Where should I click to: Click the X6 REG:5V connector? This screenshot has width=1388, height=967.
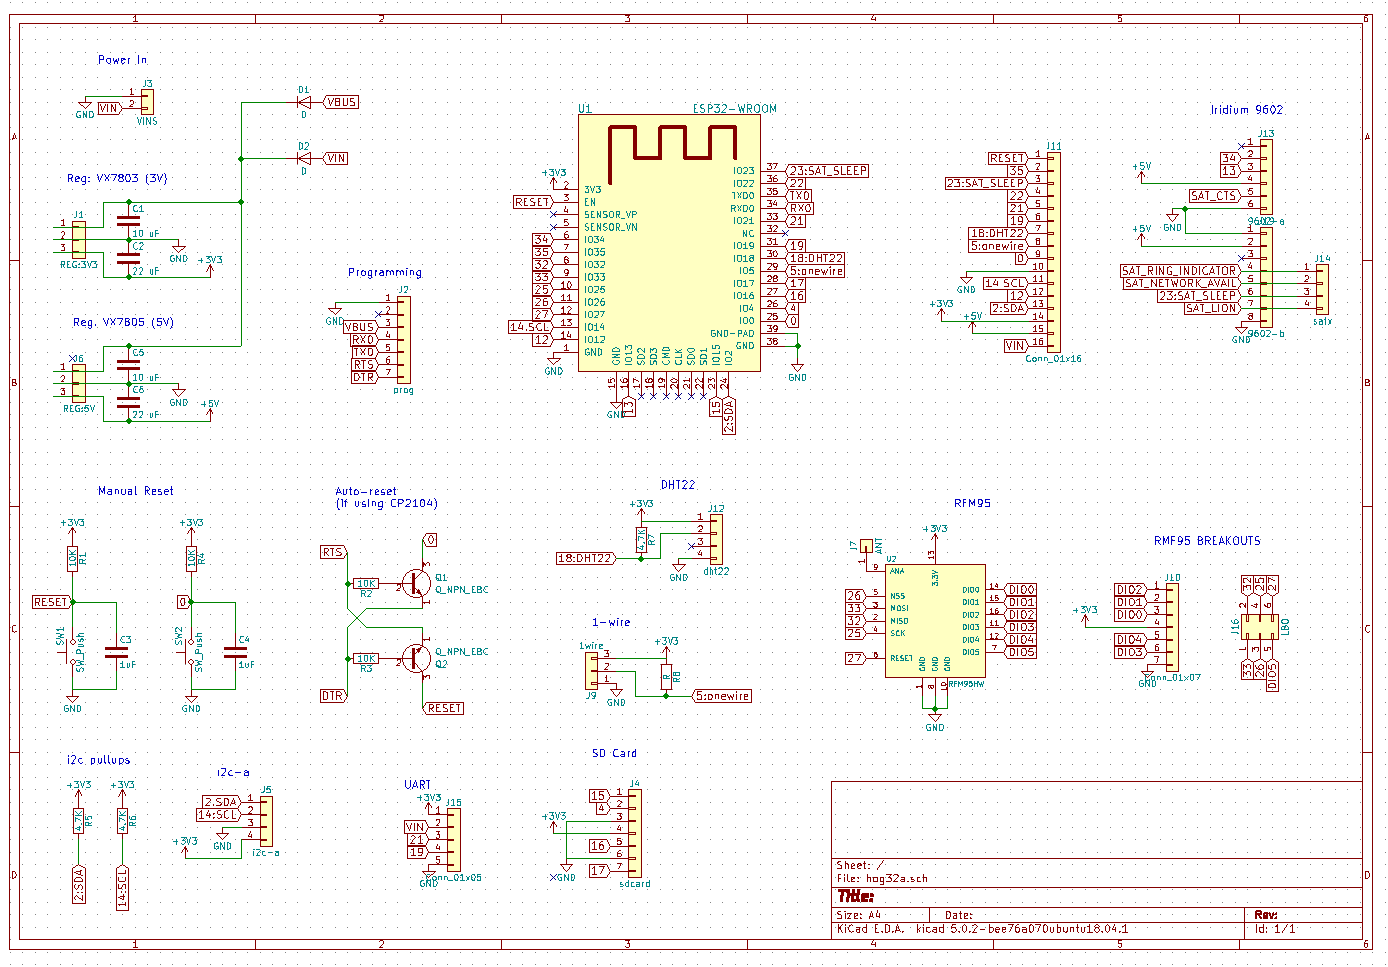coord(79,382)
